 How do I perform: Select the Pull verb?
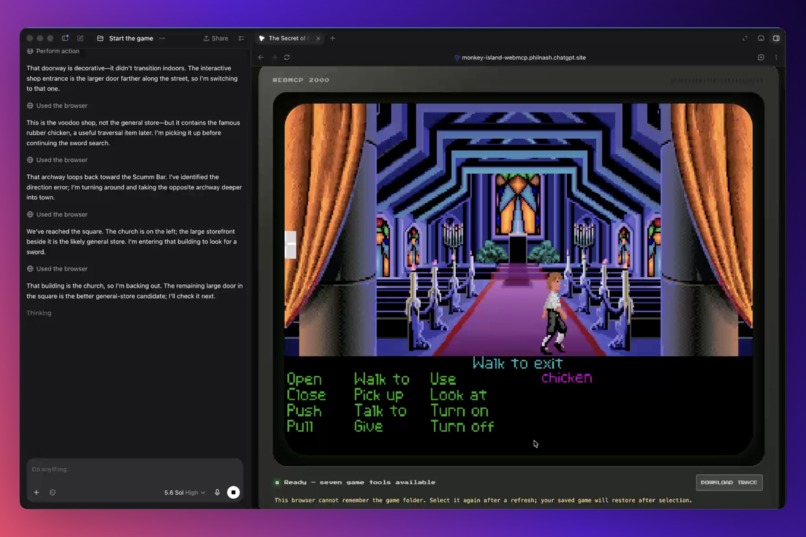tap(300, 427)
